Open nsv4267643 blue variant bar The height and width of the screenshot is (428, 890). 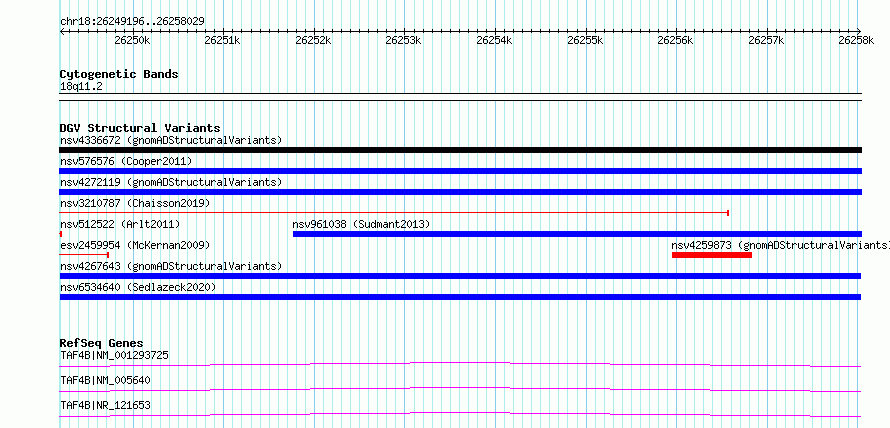(460, 276)
